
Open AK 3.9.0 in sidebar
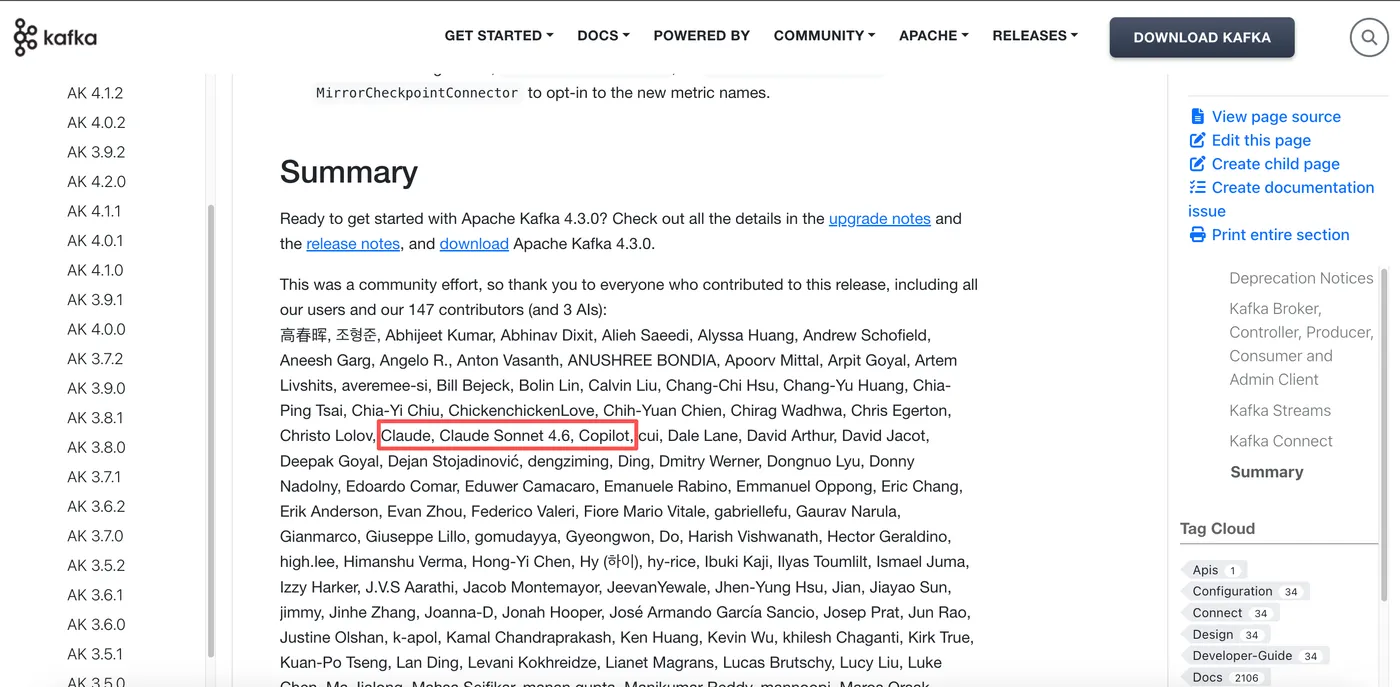(x=96, y=388)
